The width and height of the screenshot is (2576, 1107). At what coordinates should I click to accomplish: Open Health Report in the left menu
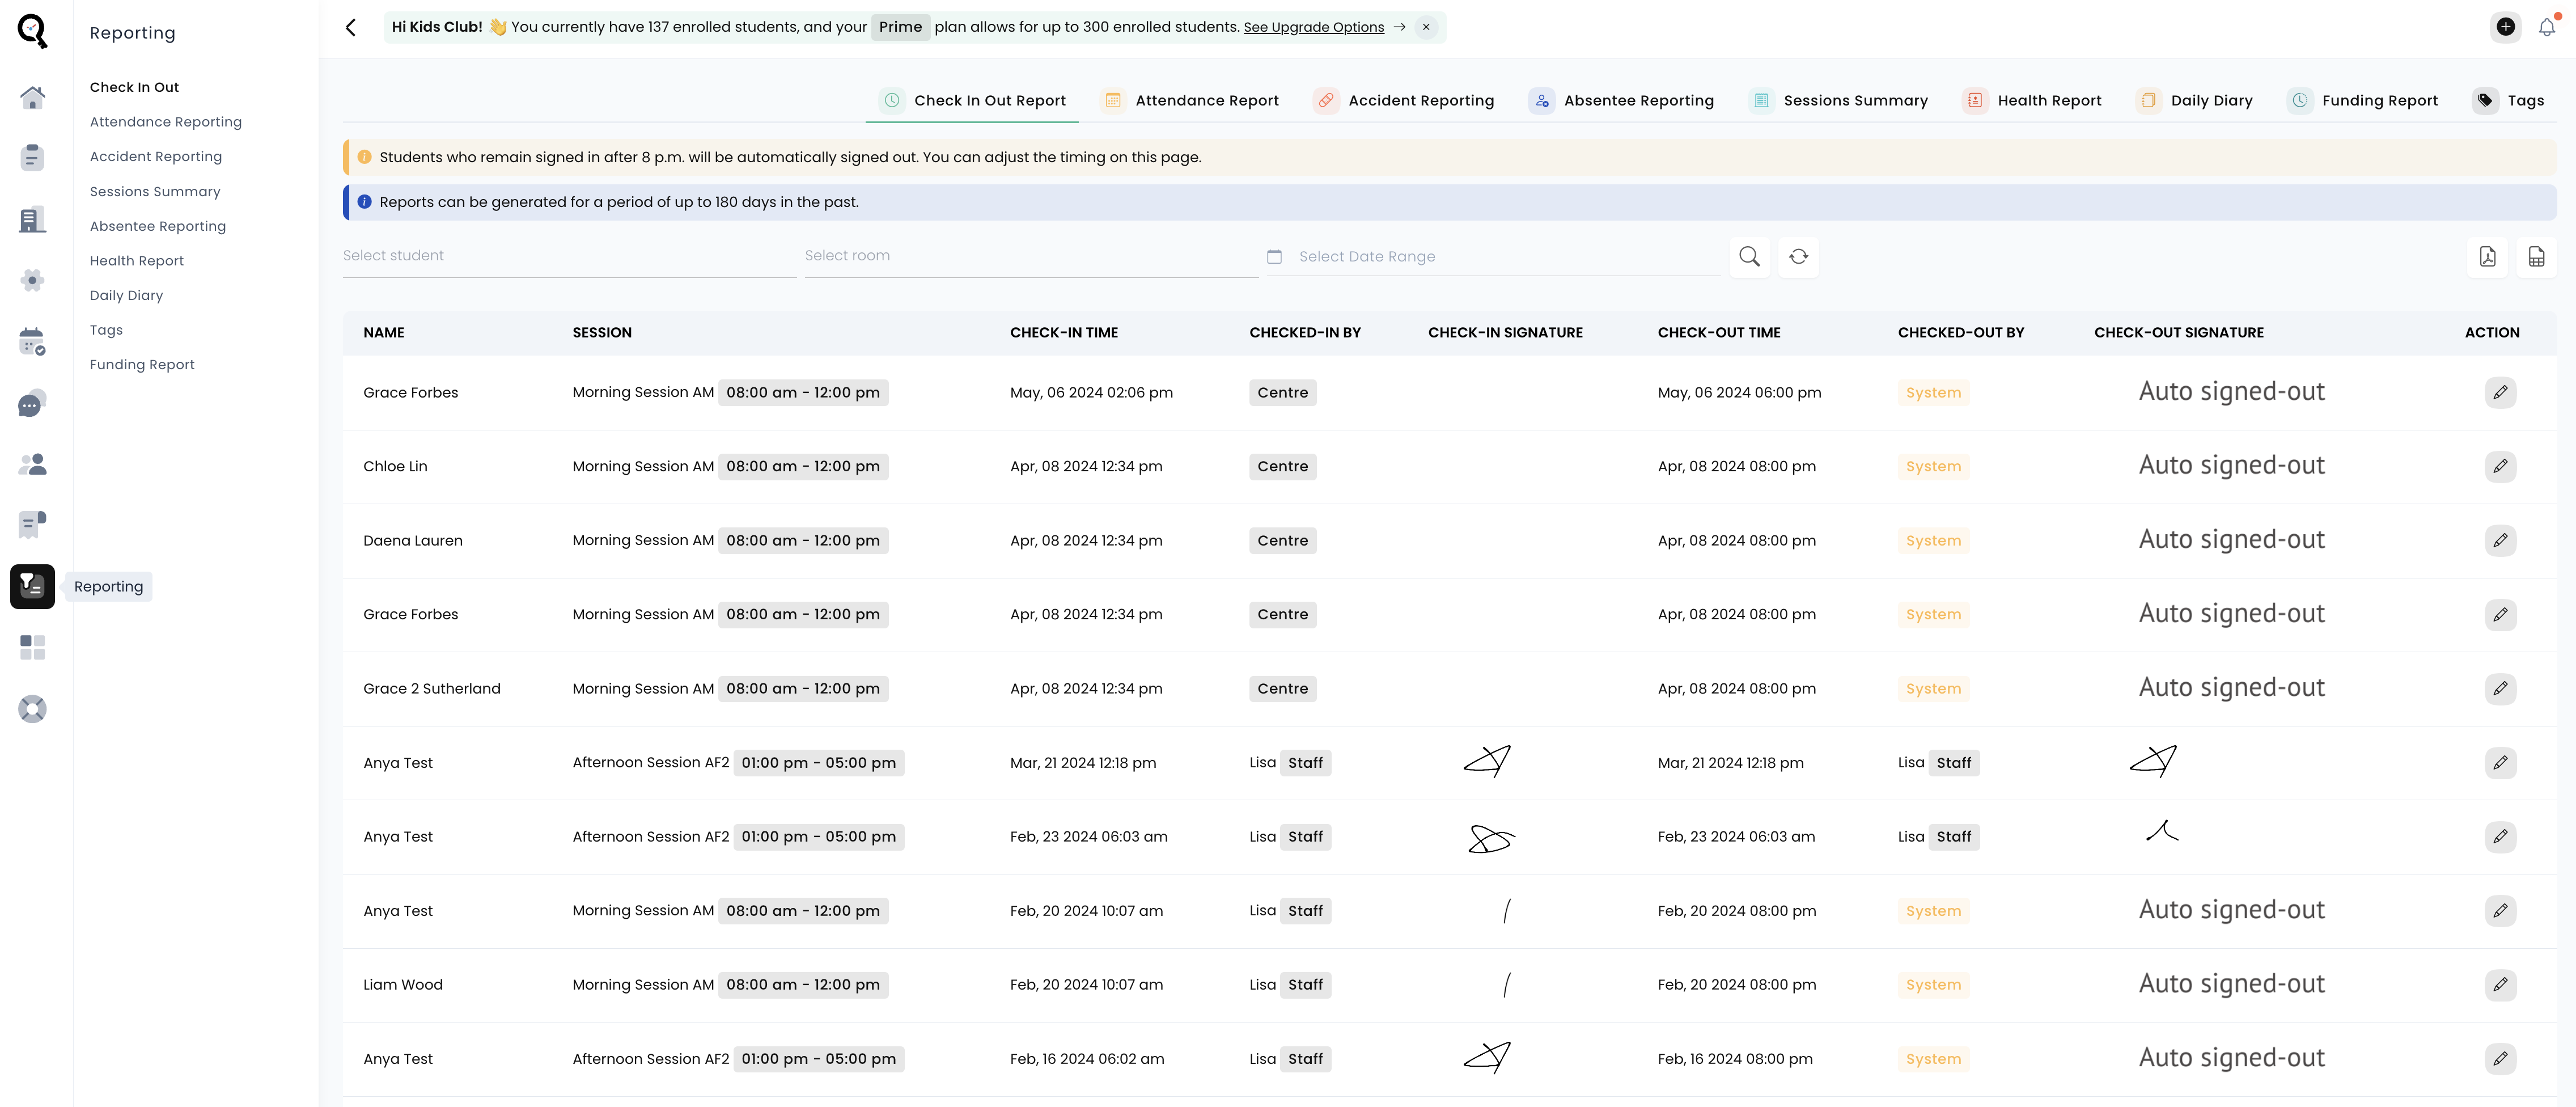click(137, 260)
